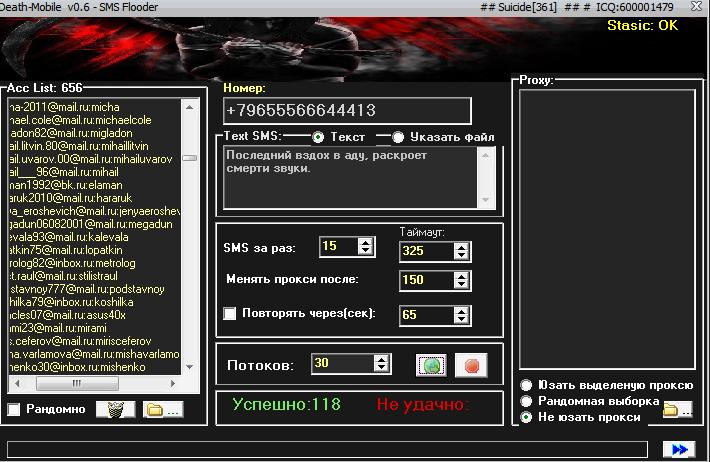Clear account list with trash bin icon
Screen dimensions: 710x462
(115, 409)
